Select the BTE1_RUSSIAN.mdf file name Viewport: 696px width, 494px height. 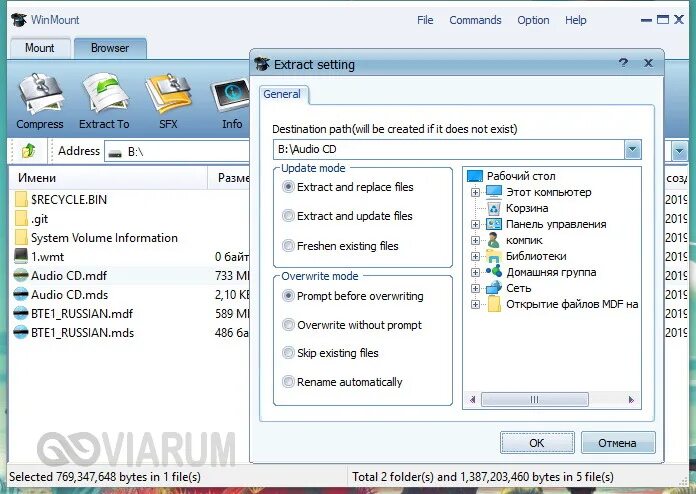tap(82, 314)
